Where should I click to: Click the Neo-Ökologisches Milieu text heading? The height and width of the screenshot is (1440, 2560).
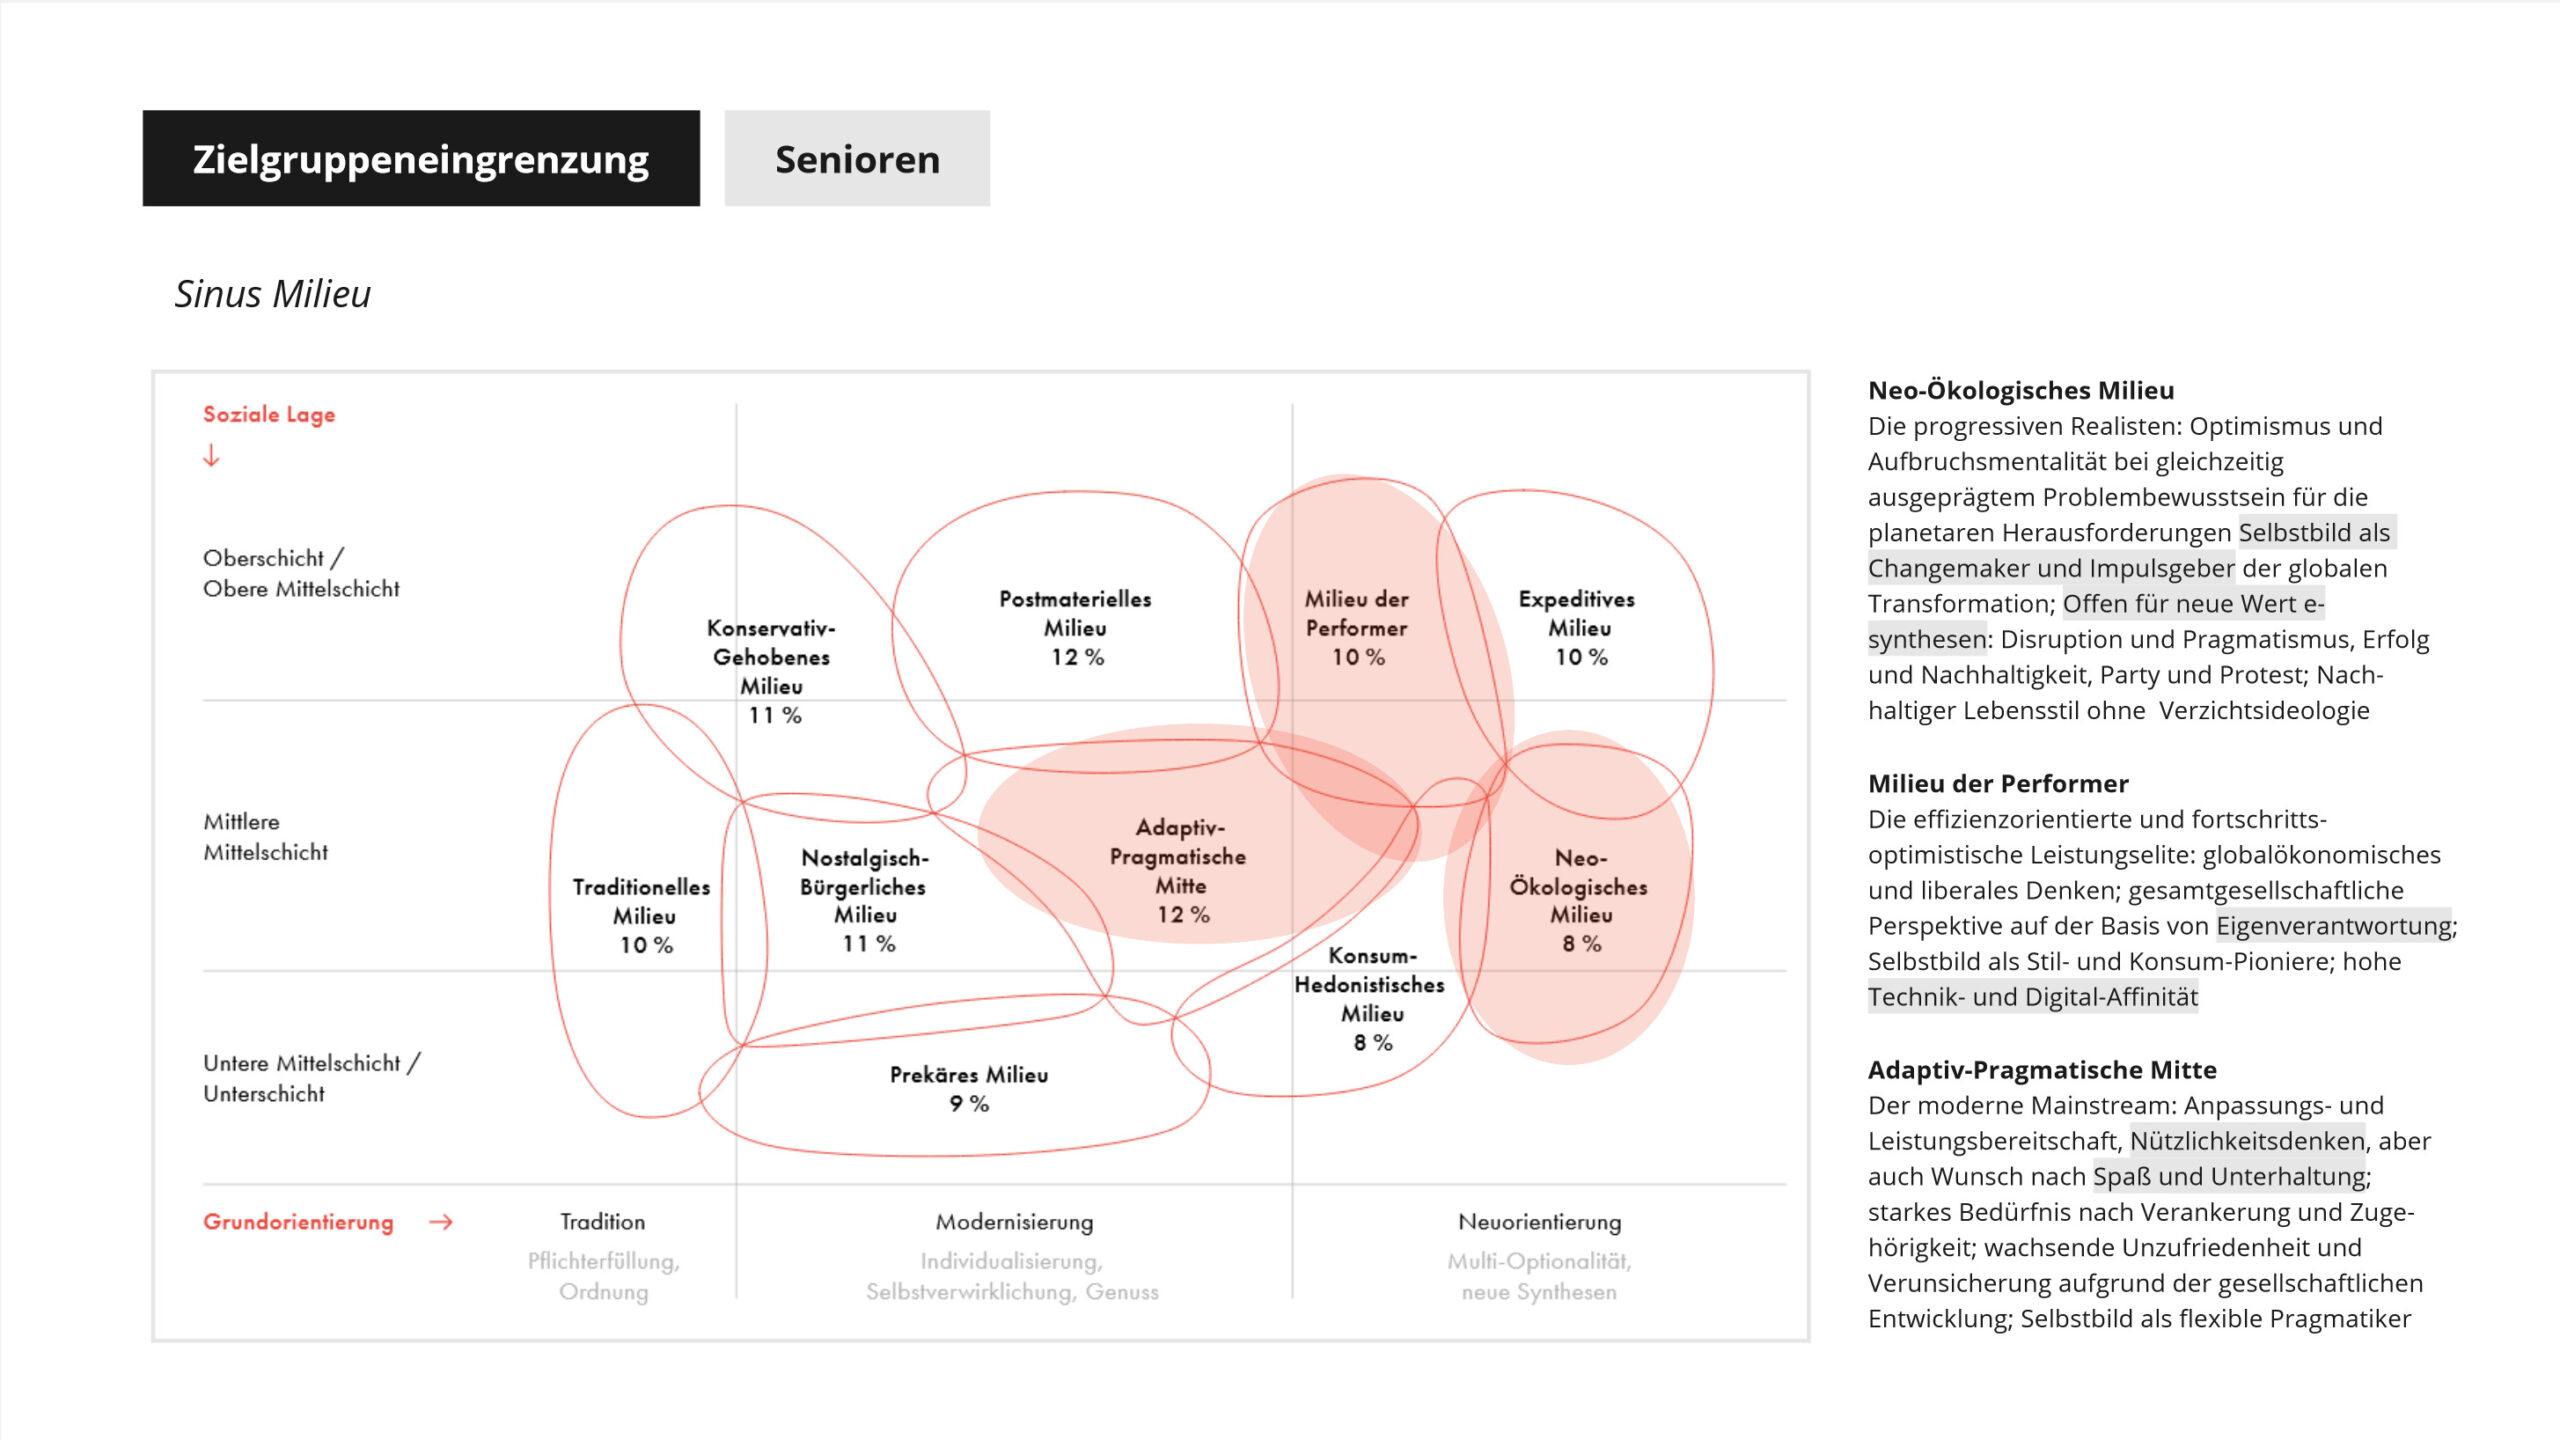click(2020, 390)
